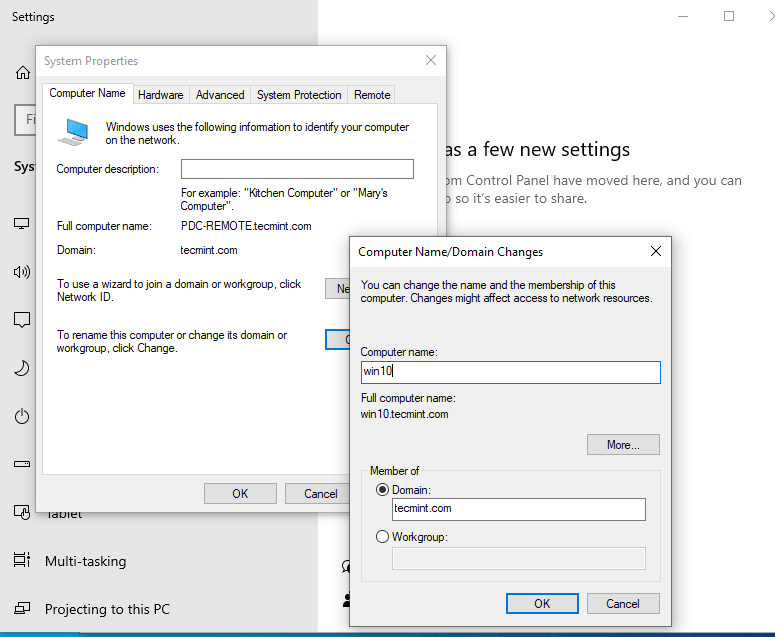Open Display settings via monitor icon
This screenshot has width=775, height=637.
tap(22, 223)
